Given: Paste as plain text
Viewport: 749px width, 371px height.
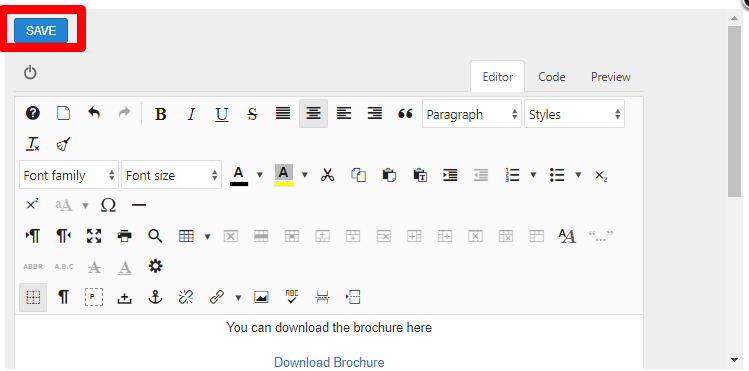Looking at the screenshot, I should [419, 175].
